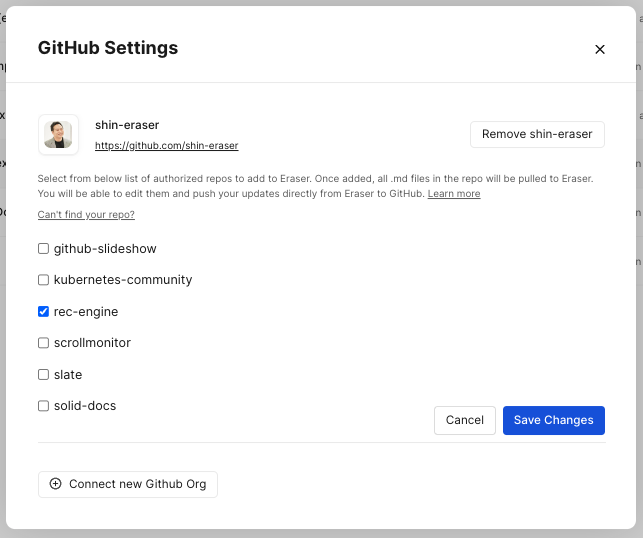Tick the scrollmonitor repo checkbox

pyautogui.click(x=43, y=343)
